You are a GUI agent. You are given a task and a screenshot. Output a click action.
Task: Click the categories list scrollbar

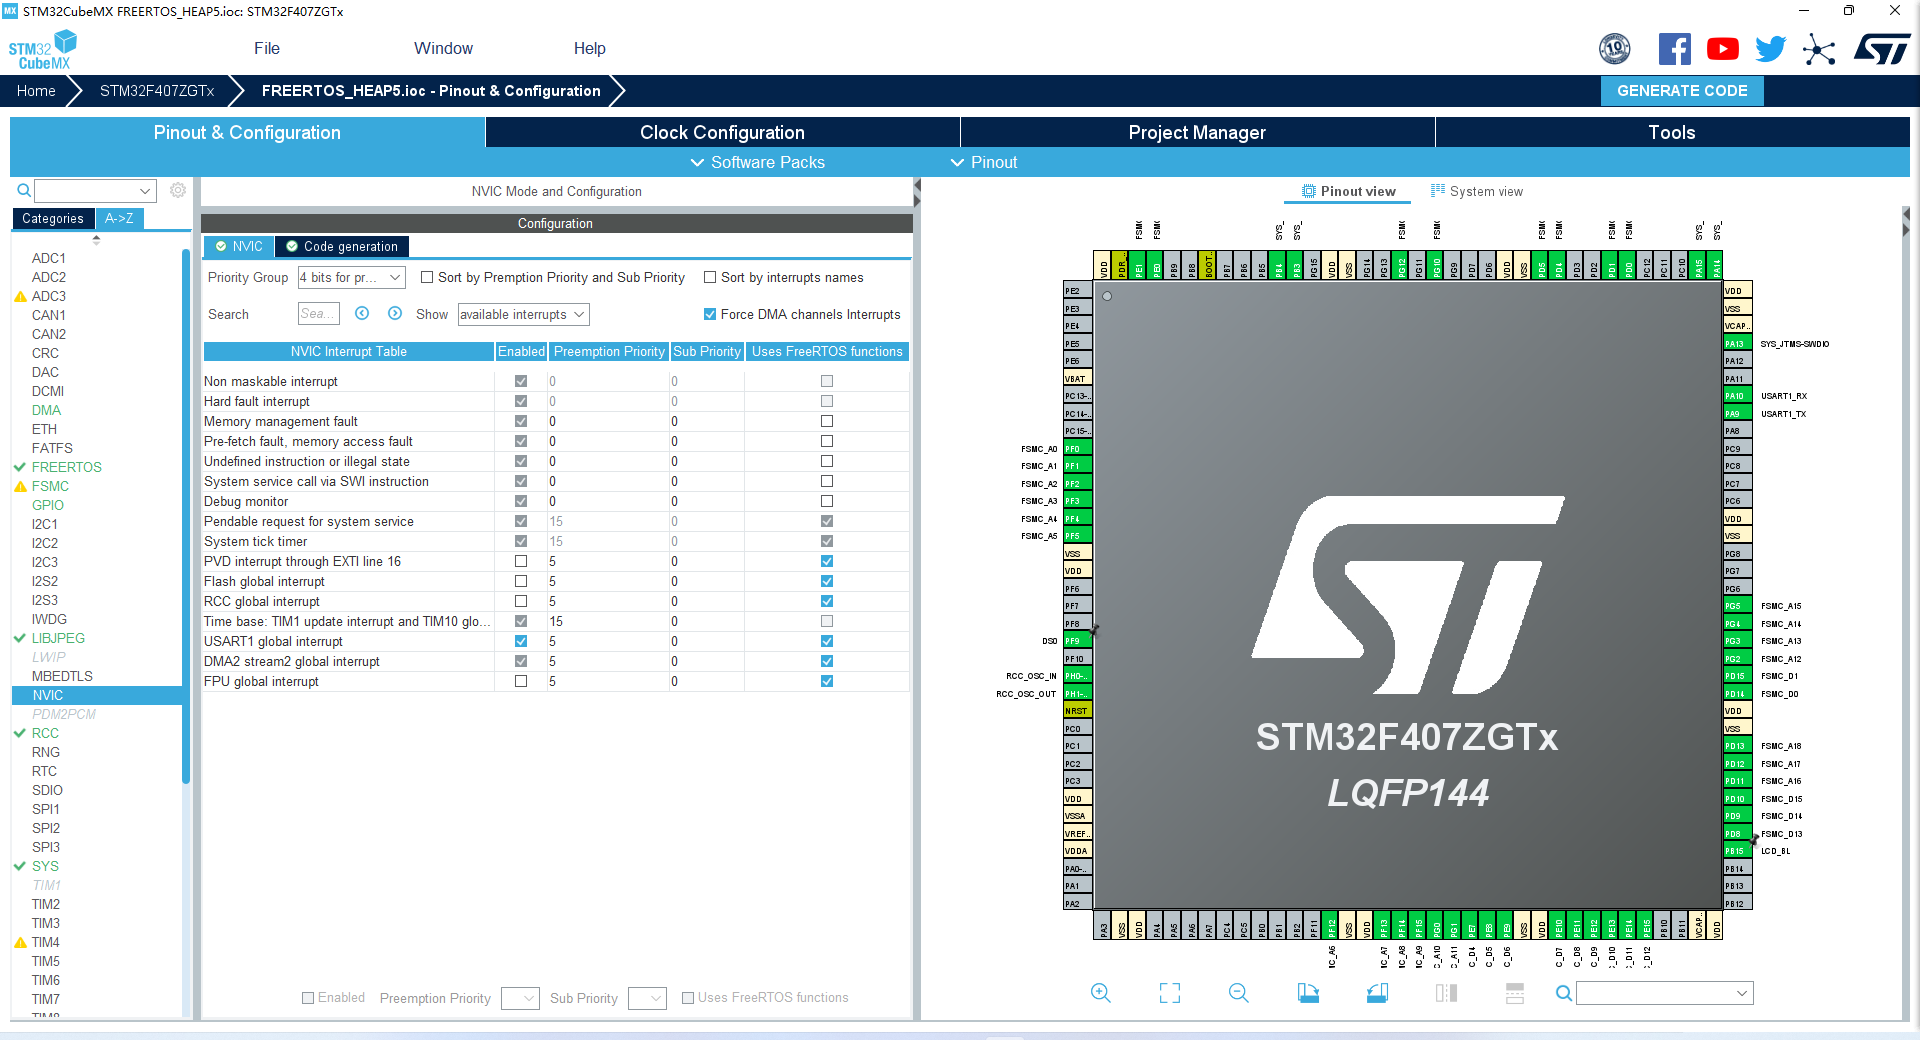click(x=186, y=515)
